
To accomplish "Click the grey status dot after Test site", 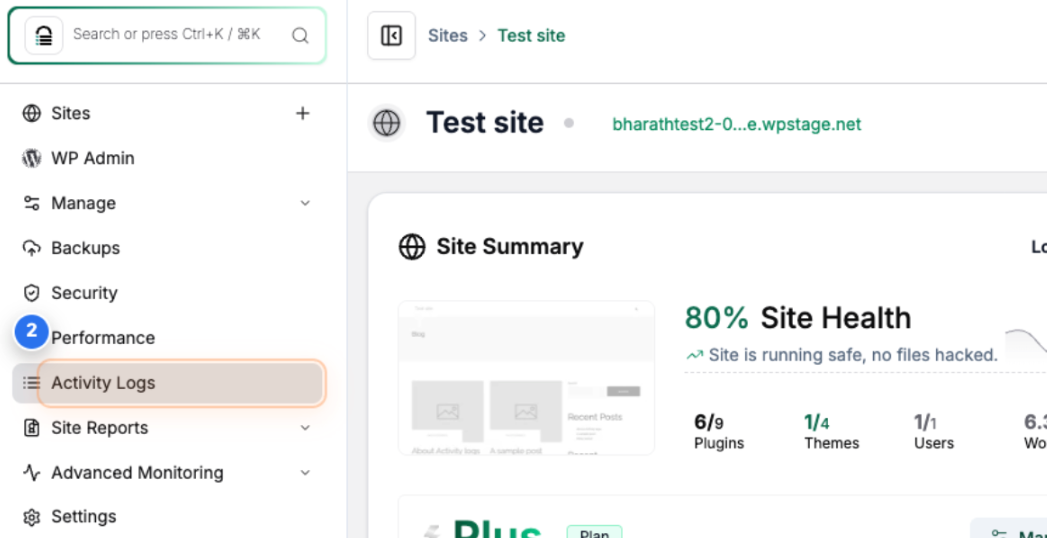I will click(x=569, y=123).
